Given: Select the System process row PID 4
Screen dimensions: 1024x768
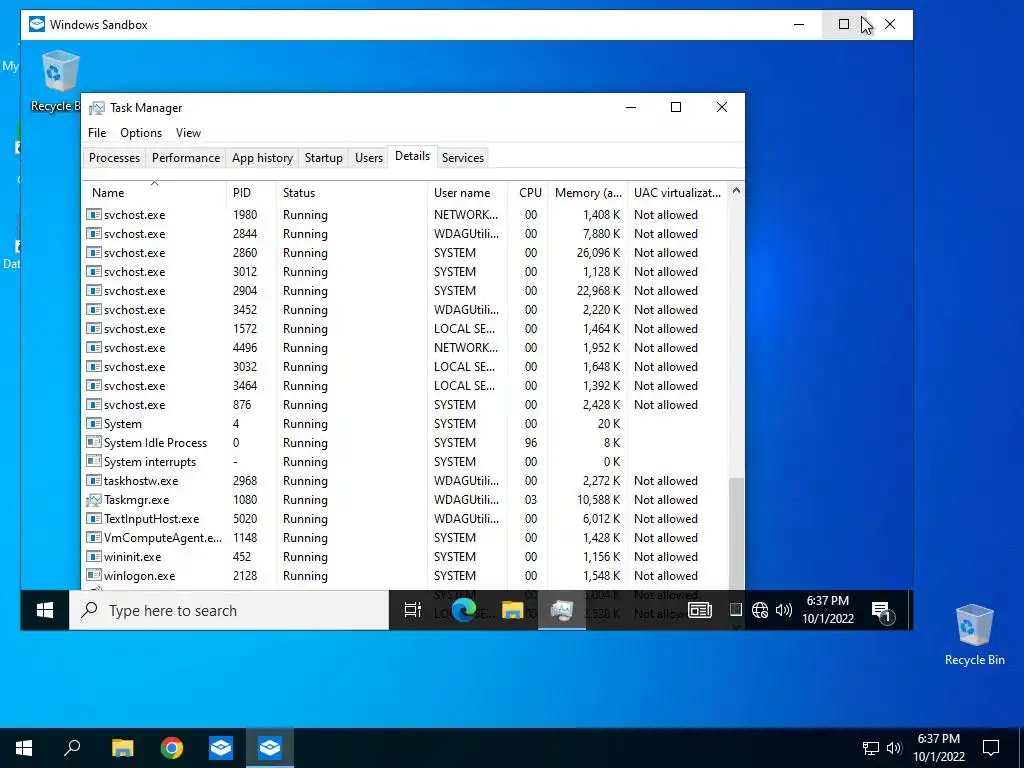Looking at the screenshot, I should tap(406, 424).
